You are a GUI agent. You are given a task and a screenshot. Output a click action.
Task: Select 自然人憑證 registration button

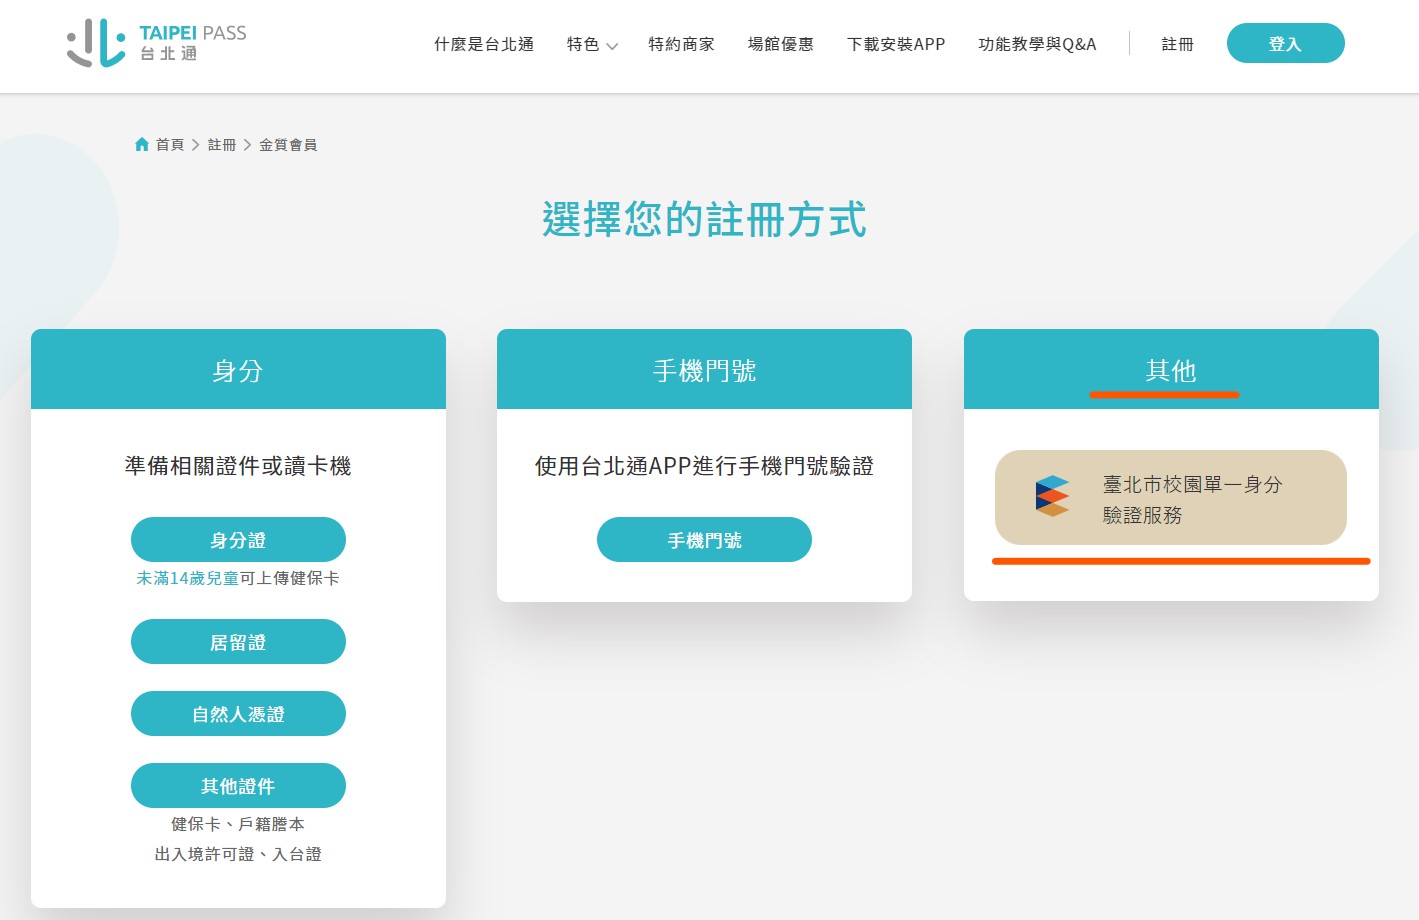tap(238, 714)
